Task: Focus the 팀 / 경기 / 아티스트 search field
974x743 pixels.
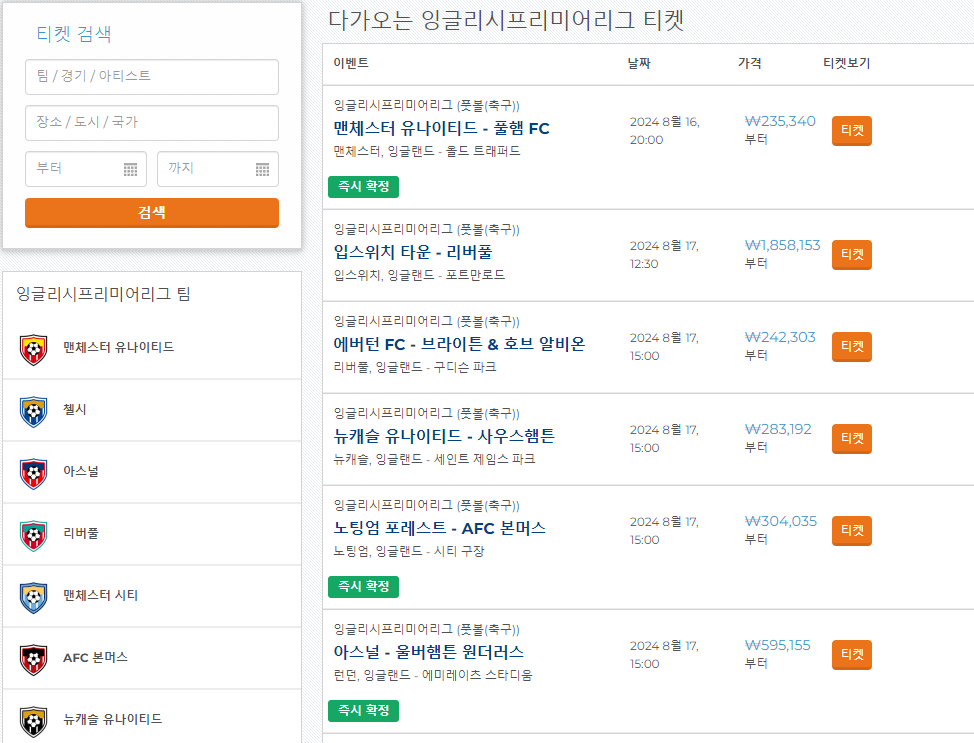Action: point(152,77)
